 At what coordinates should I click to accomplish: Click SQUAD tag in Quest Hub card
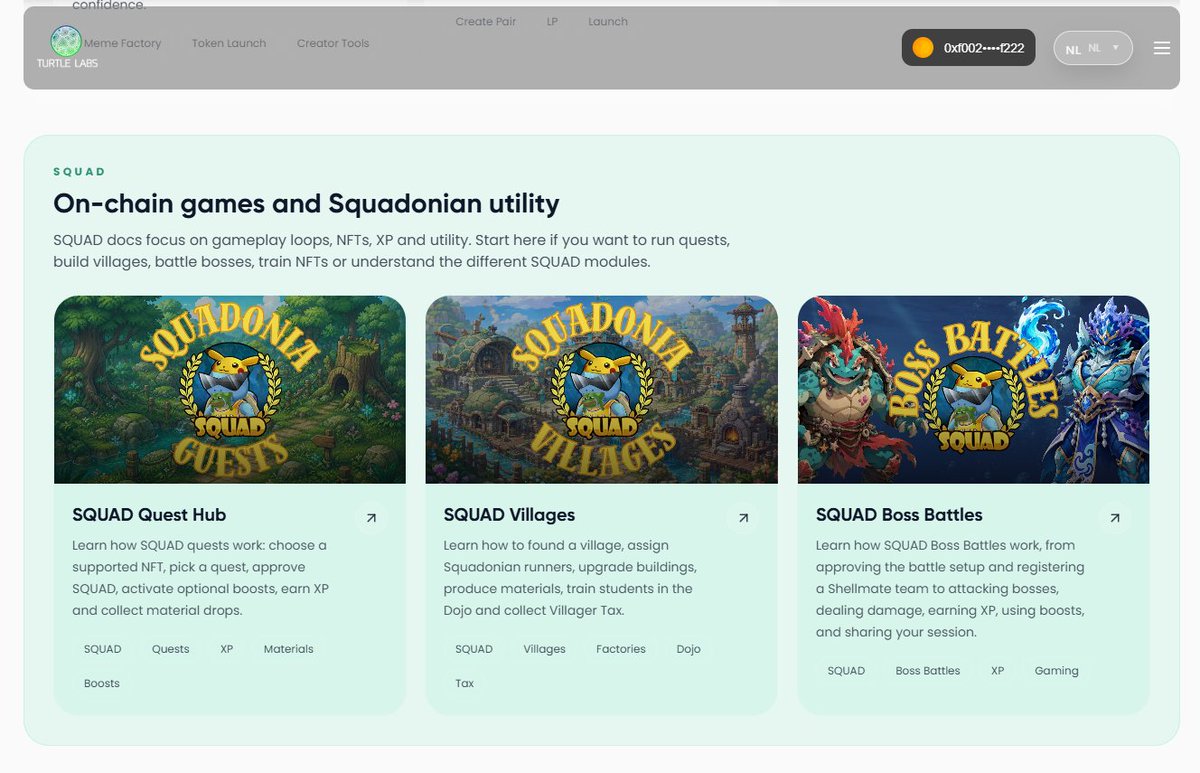[x=103, y=649]
